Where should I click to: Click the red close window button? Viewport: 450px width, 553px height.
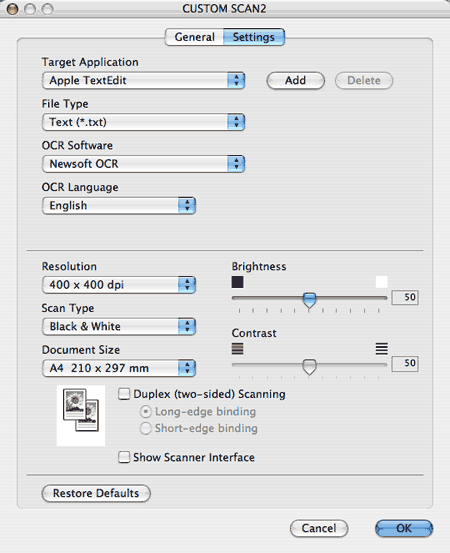(x=13, y=9)
